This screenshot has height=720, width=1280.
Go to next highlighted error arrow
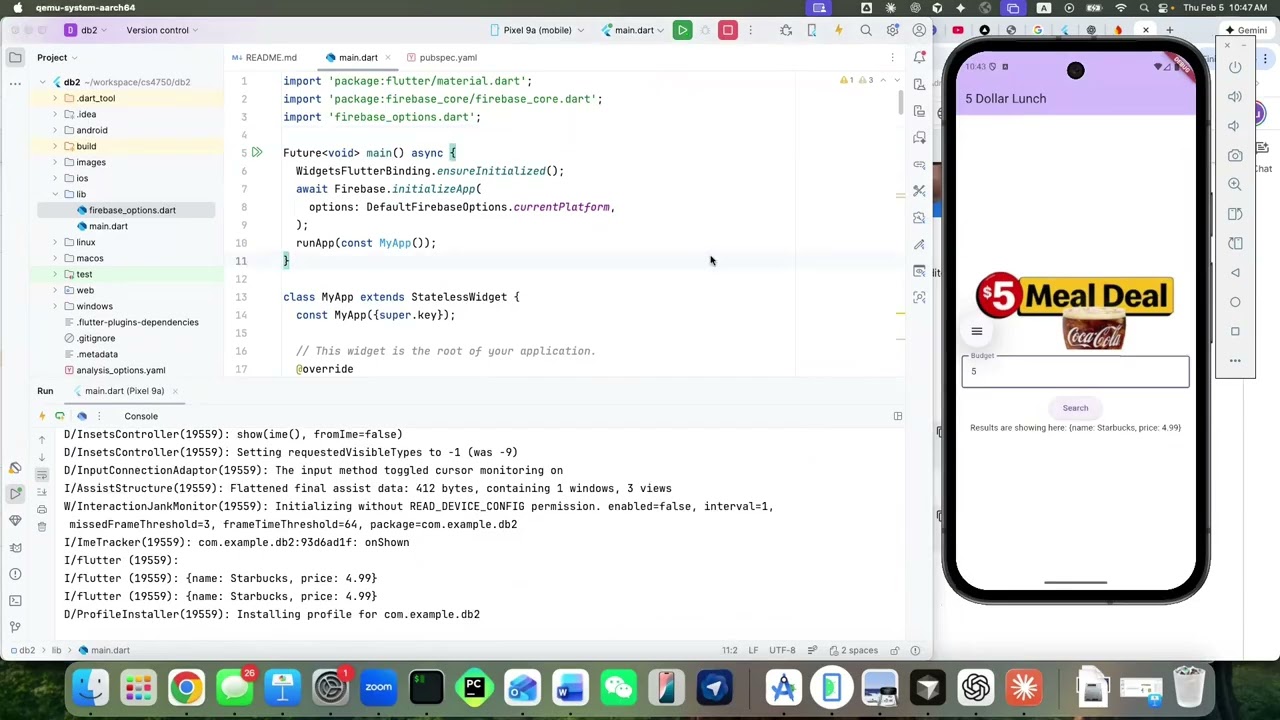[x=895, y=80]
